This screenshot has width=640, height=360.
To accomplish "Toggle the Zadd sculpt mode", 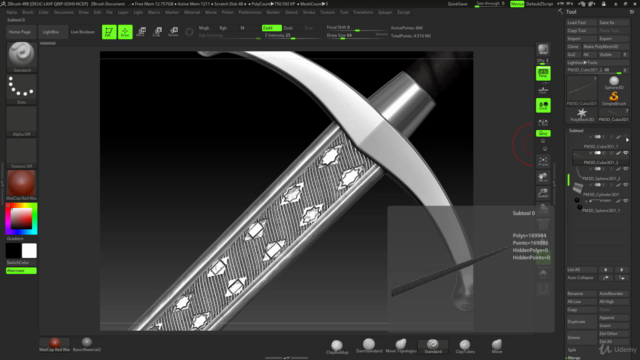I will 271,28.
